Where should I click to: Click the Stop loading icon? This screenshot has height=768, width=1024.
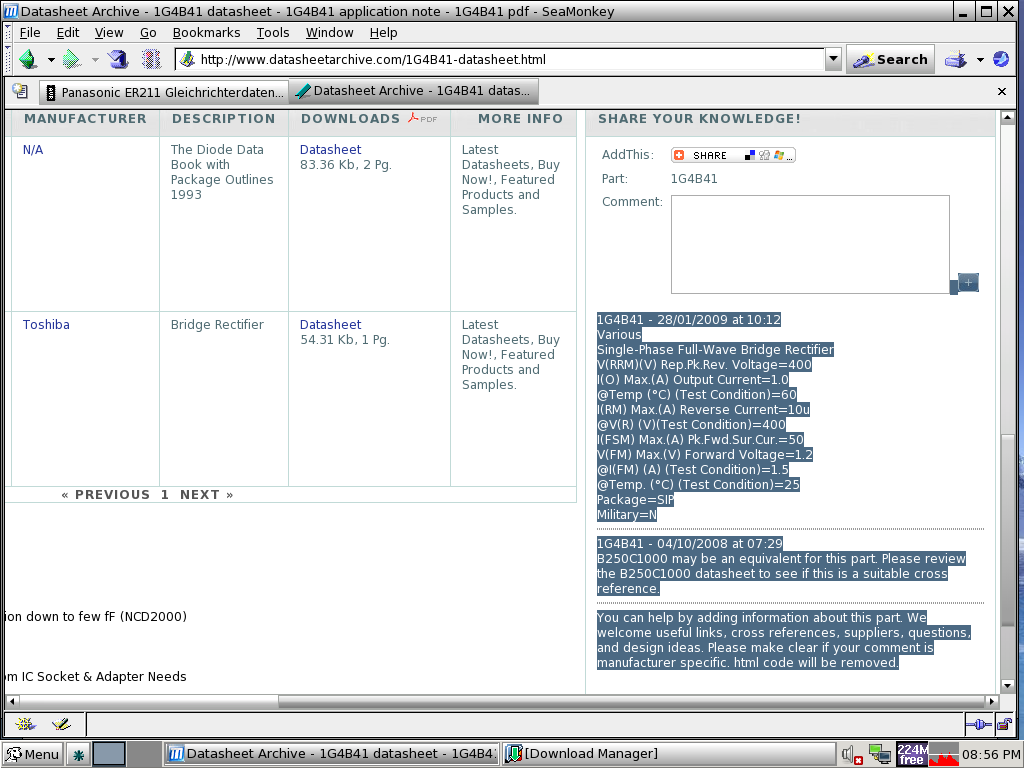pos(151,59)
